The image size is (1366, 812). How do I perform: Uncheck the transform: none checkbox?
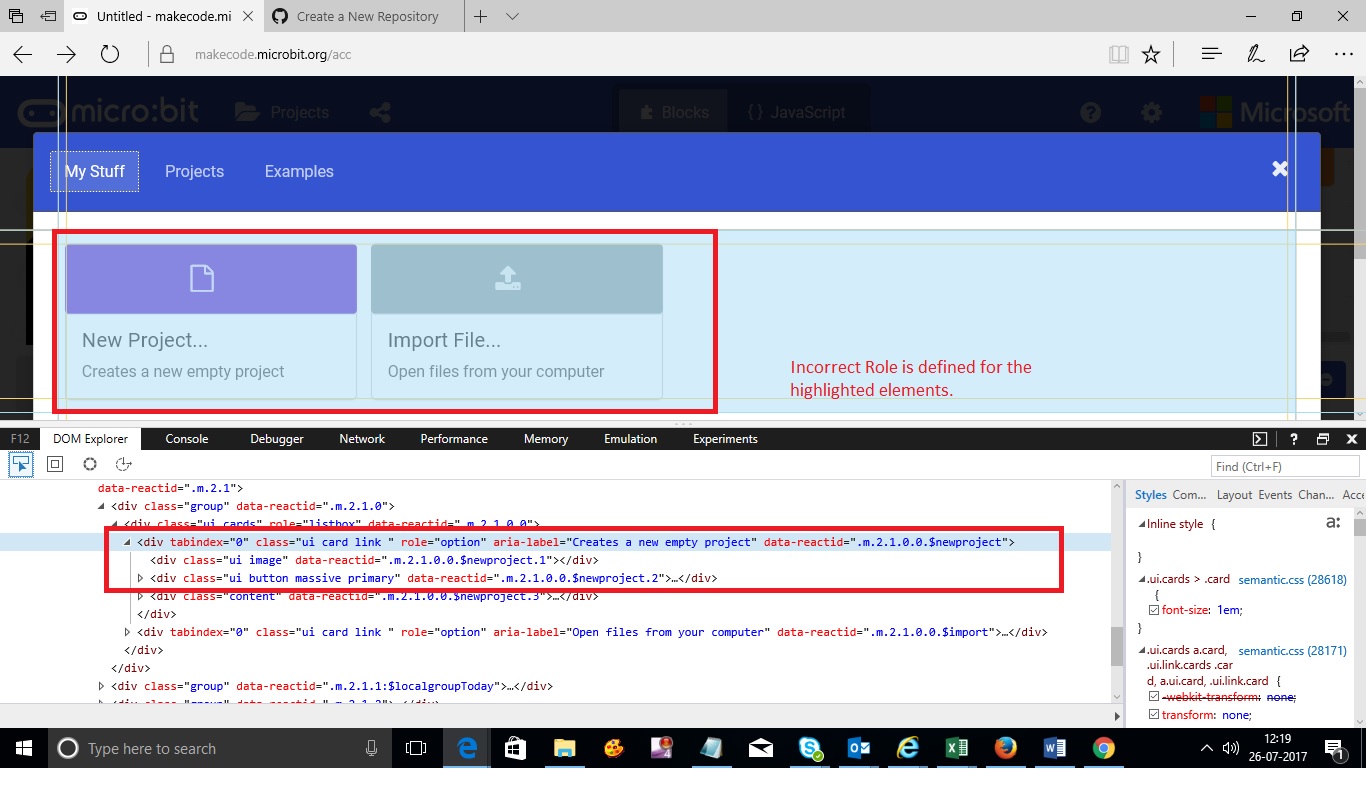1154,715
